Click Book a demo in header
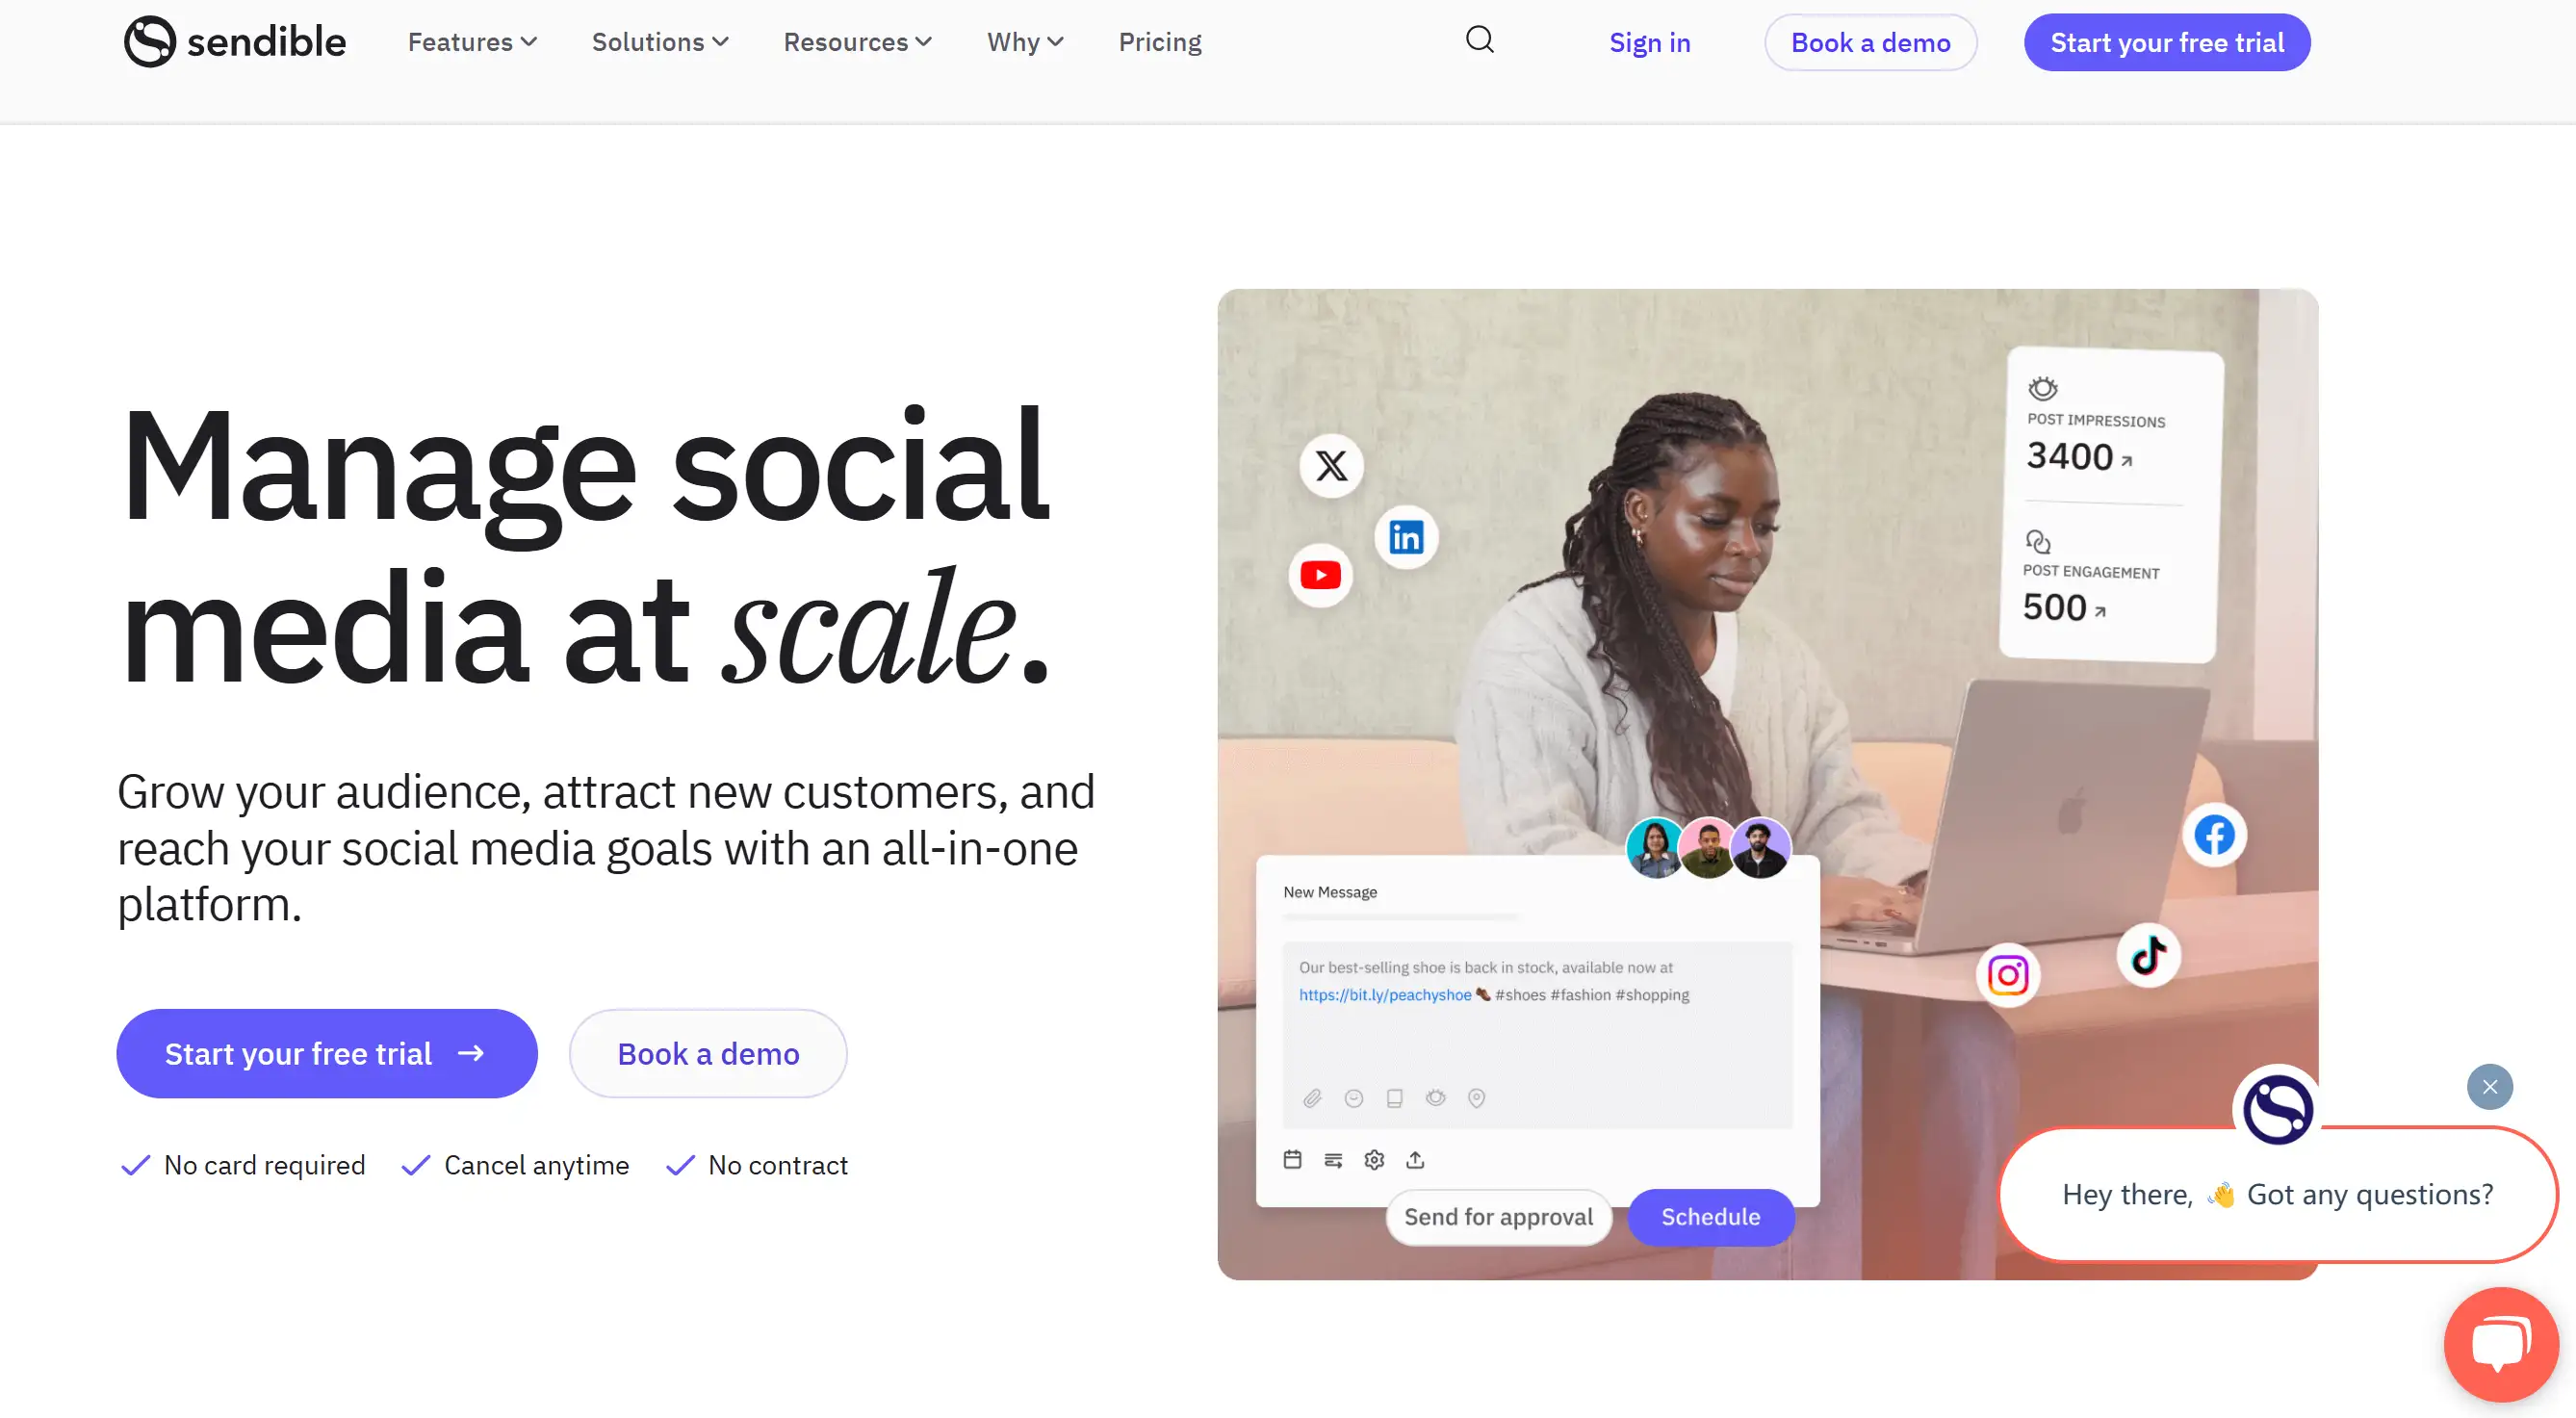The image size is (2576, 1418). click(1870, 43)
